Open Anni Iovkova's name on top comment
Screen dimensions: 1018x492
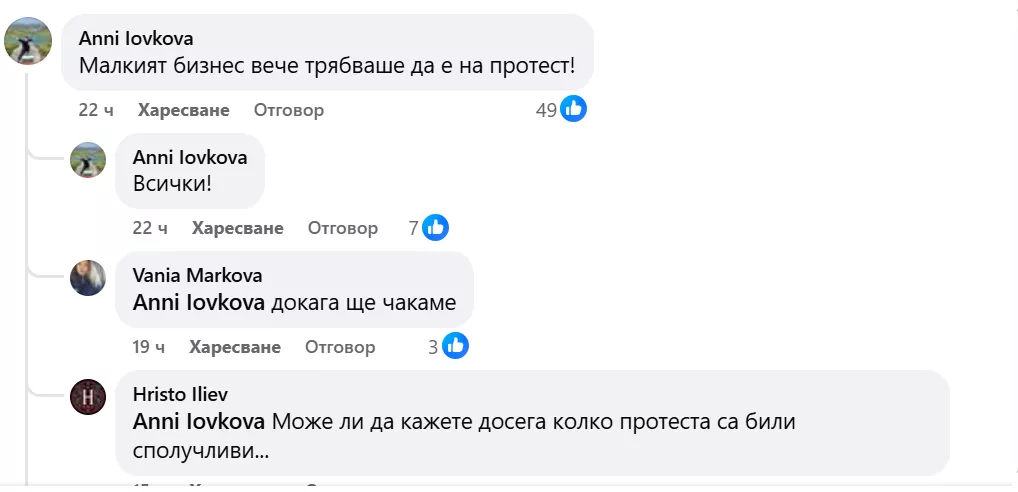[x=136, y=39]
